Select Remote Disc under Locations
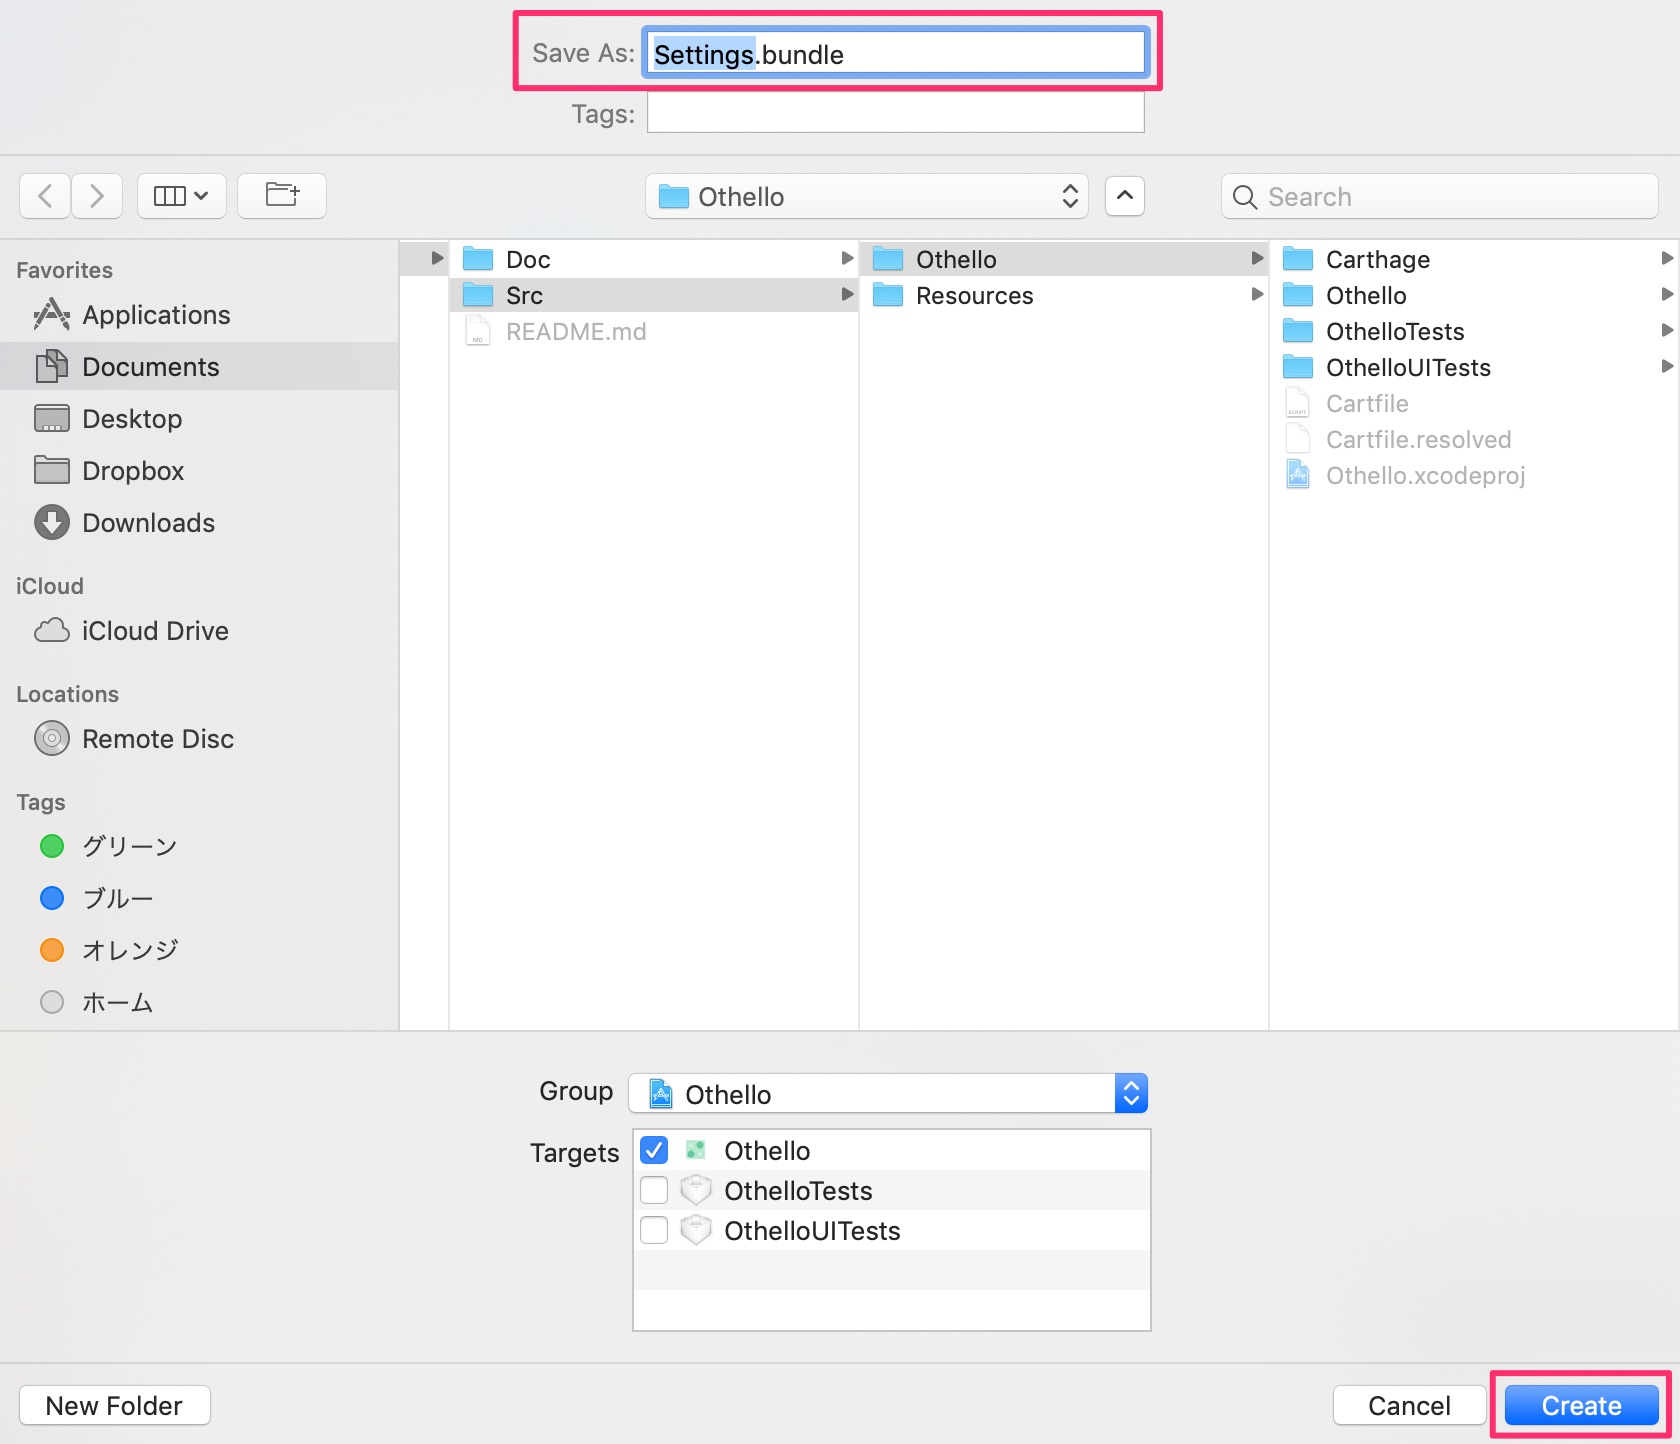 pyautogui.click(x=156, y=738)
